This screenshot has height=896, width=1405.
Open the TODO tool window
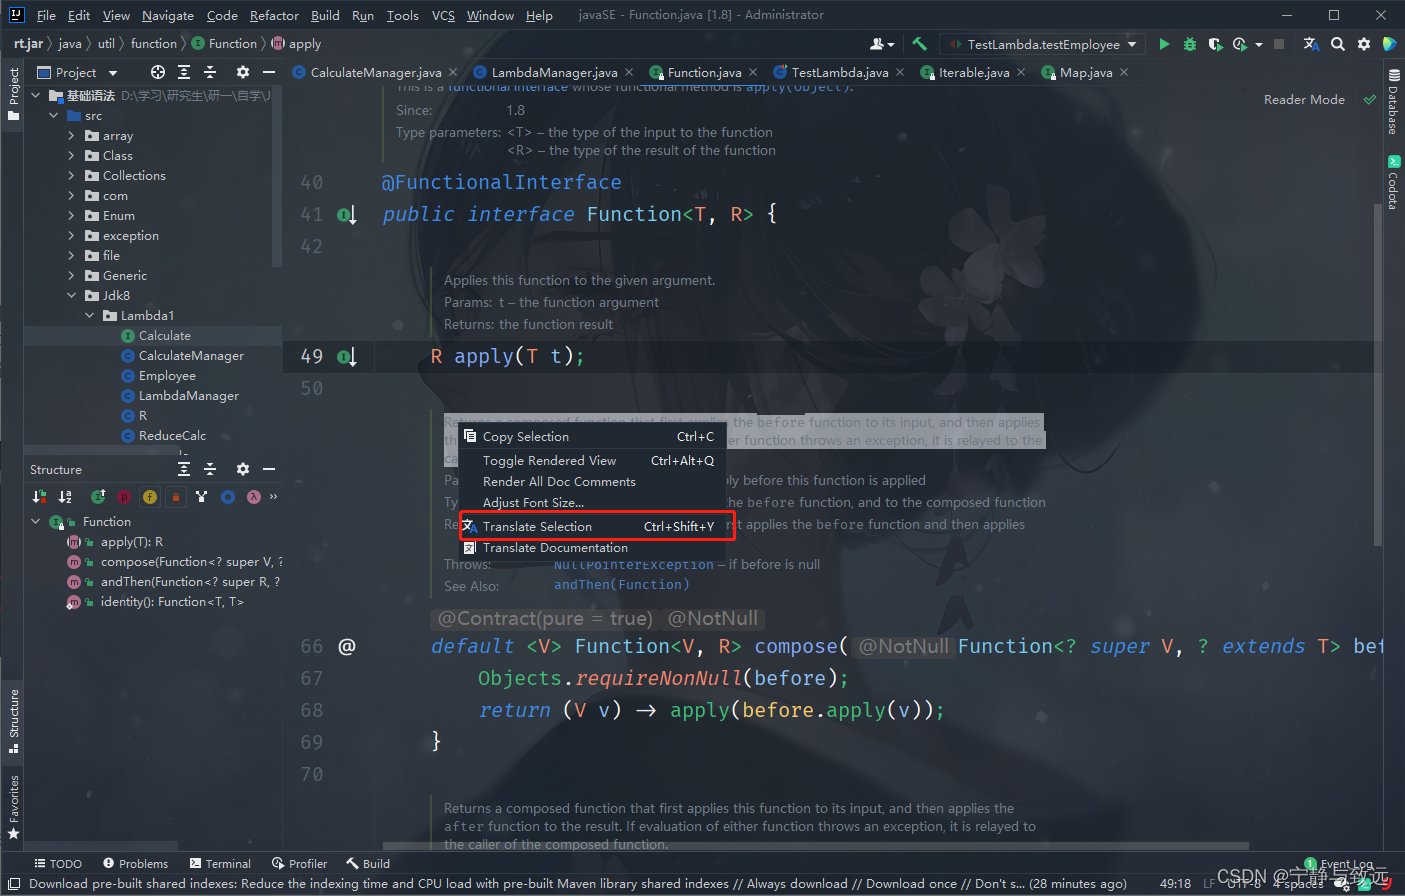(58, 864)
